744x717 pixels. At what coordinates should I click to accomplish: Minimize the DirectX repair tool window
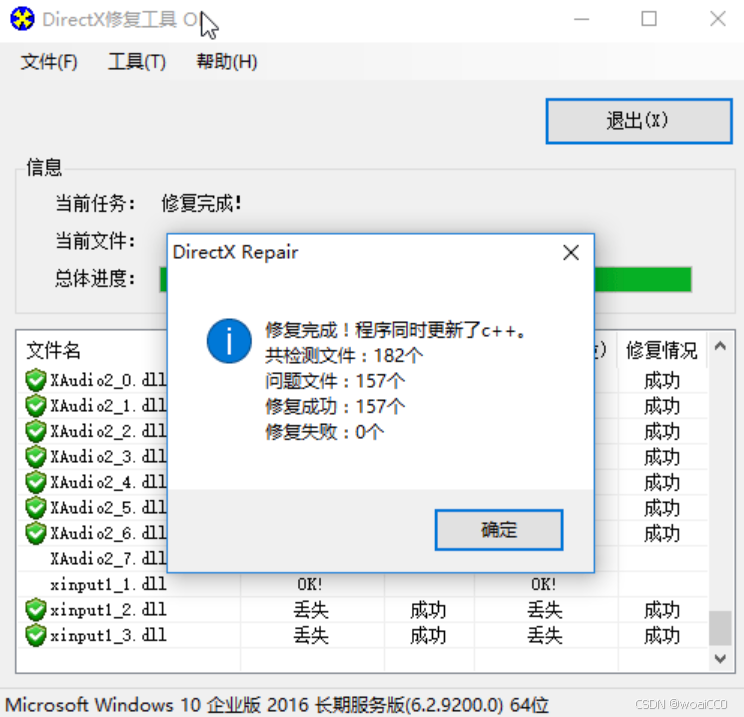[581, 19]
